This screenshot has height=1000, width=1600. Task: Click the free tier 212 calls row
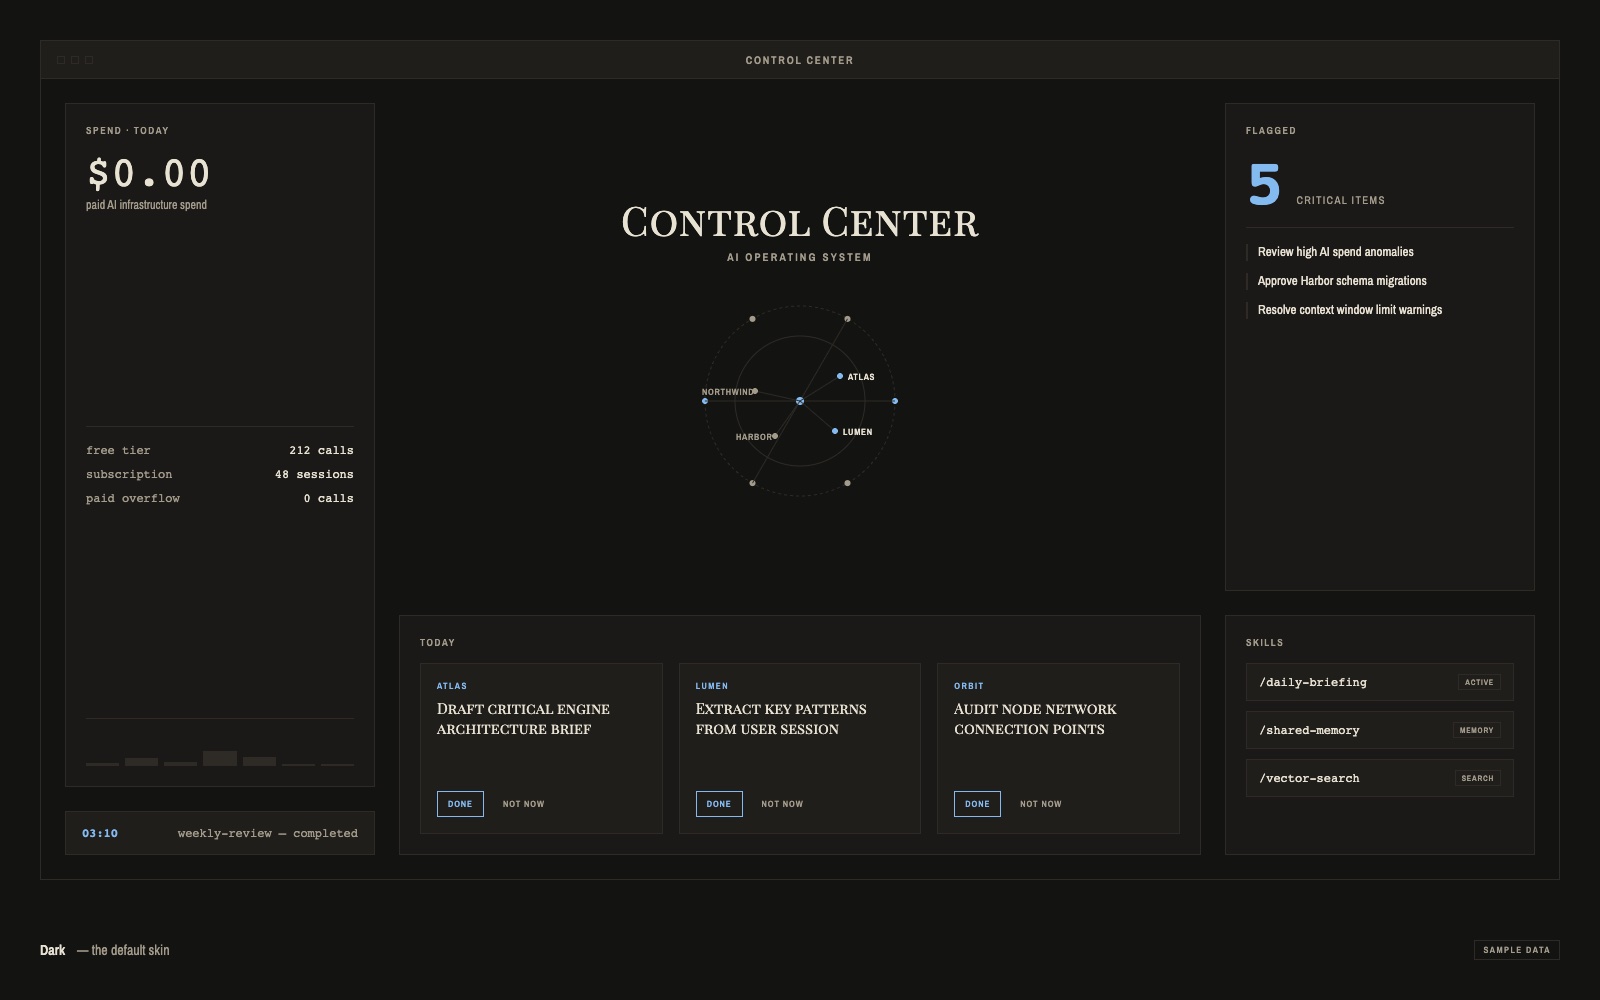[x=220, y=450]
